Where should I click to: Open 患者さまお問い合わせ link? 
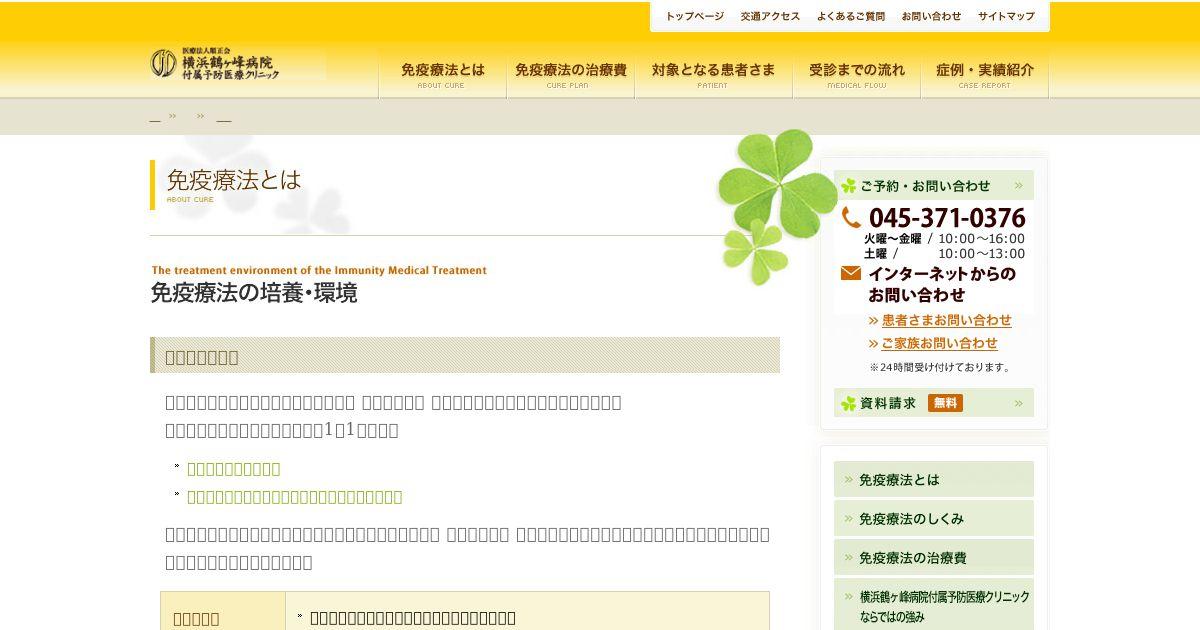click(x=946, y=320)
